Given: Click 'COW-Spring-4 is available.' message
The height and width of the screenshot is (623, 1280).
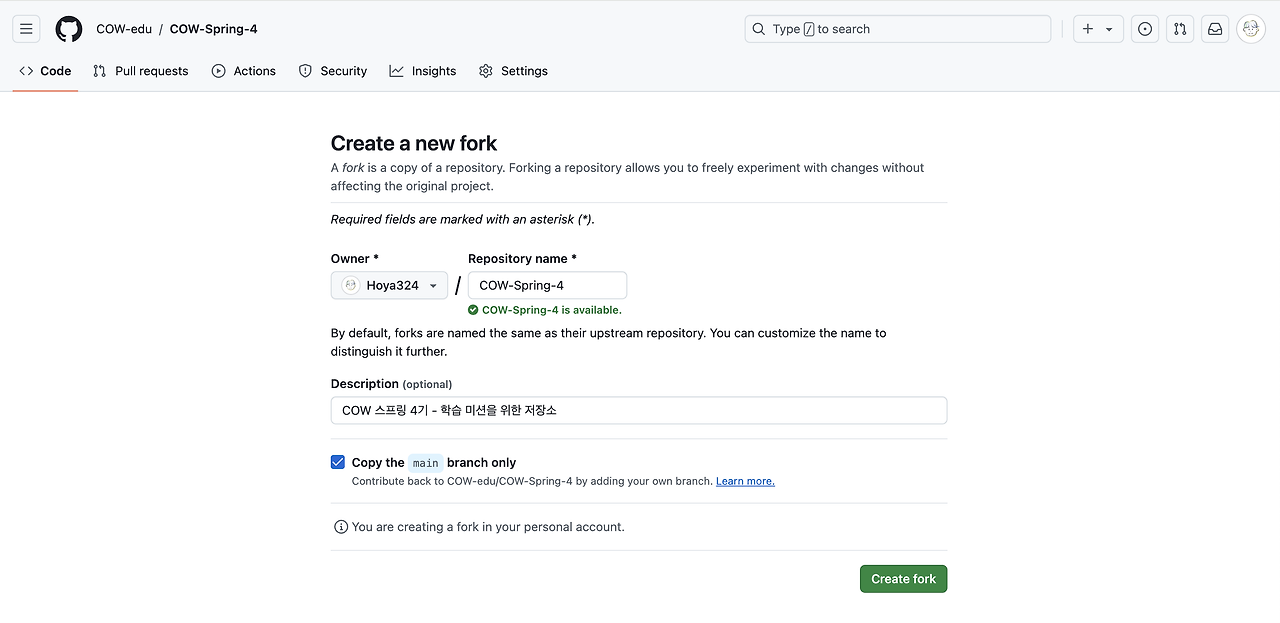Looking at the screenshot, I should point(552,310).
